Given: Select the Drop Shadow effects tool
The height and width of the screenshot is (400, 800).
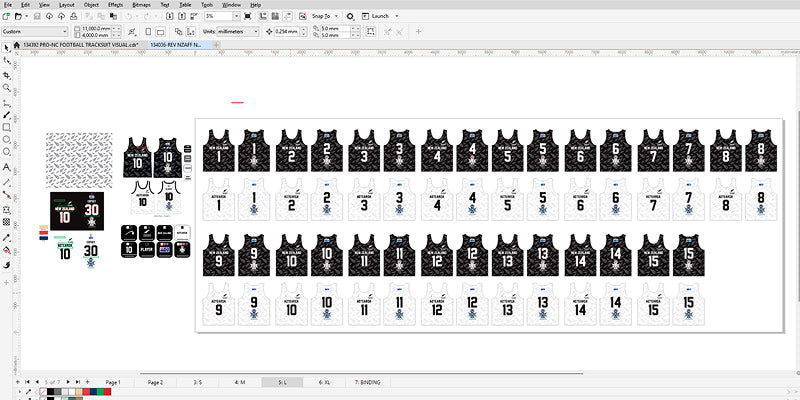Looking at the screenshot, I should tap(7, 210).
